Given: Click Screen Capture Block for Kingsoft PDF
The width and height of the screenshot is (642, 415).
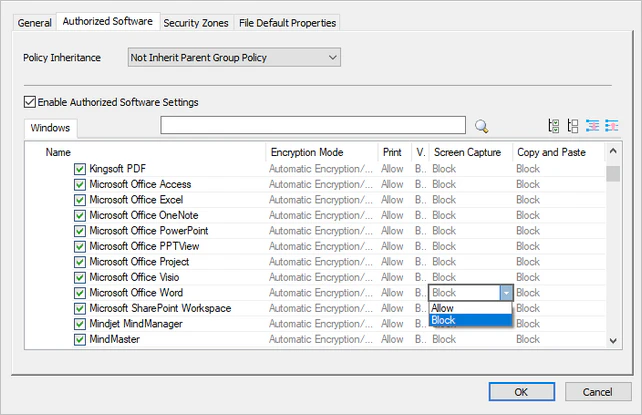Looking at the screenshot, I should click(x=444, y=169).
